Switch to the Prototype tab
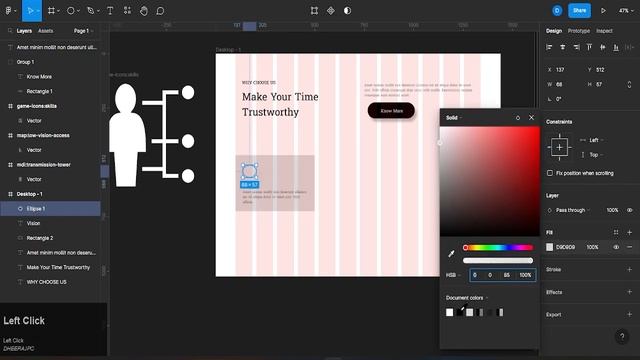The image size is (640, 360). tap(578, 31)
